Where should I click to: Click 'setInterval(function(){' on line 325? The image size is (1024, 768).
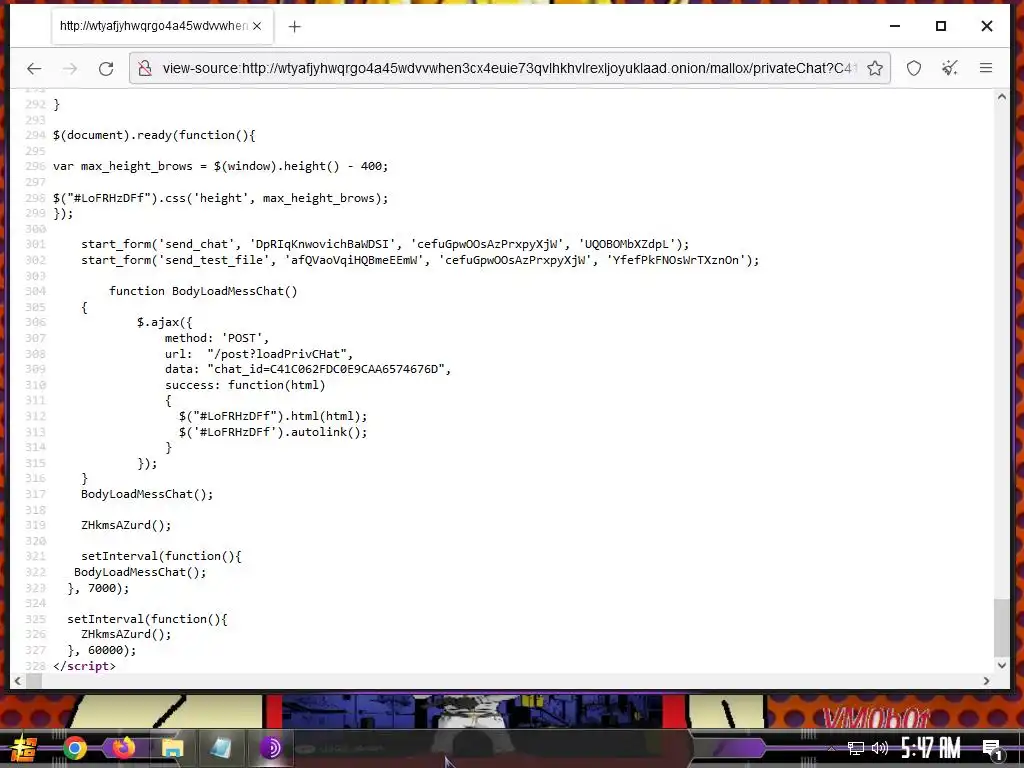(x=147, y=619)
